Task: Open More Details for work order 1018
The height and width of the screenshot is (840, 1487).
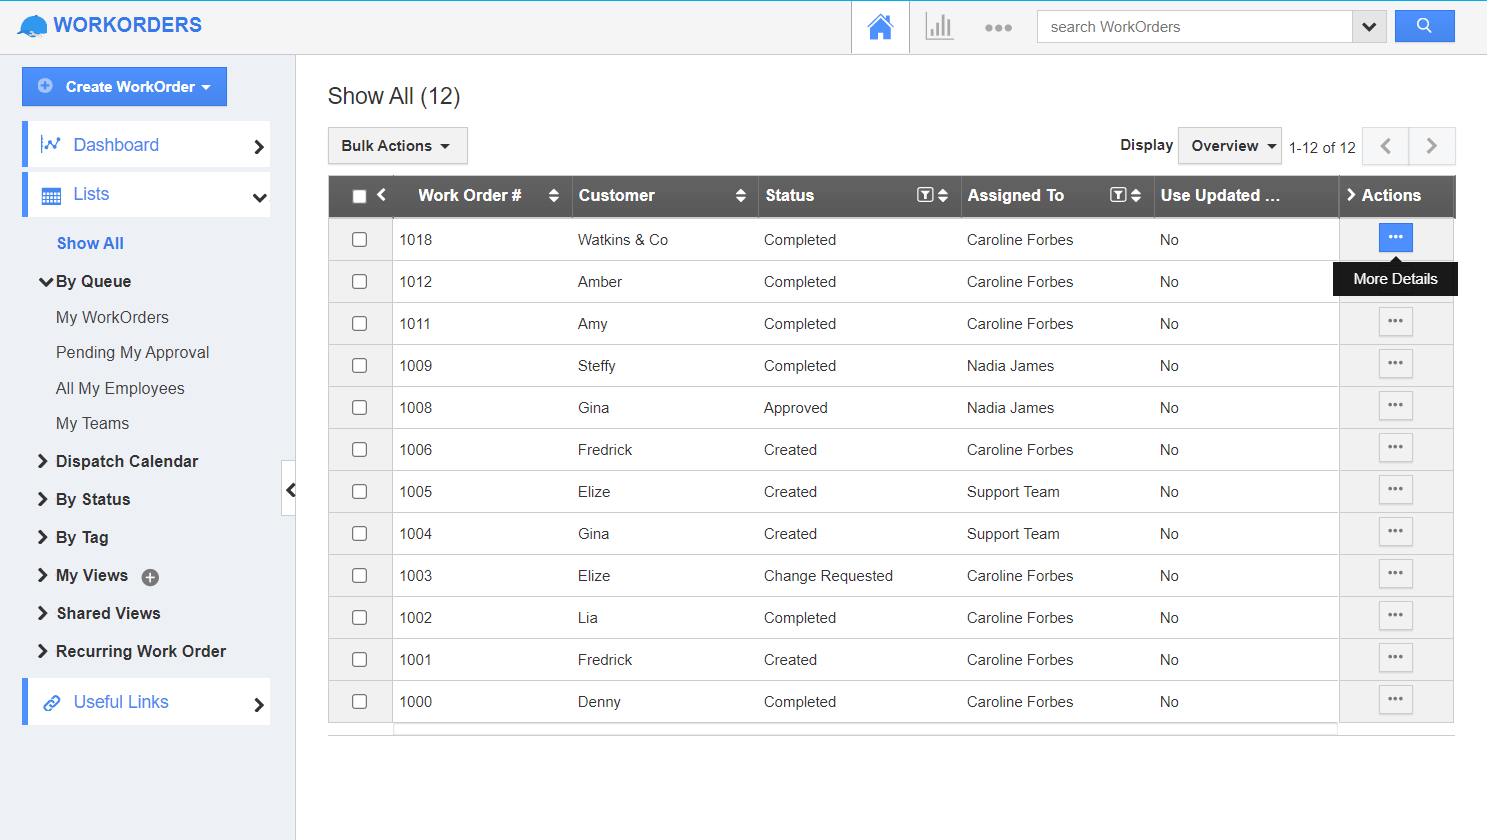Action: tap(1395, 237)
